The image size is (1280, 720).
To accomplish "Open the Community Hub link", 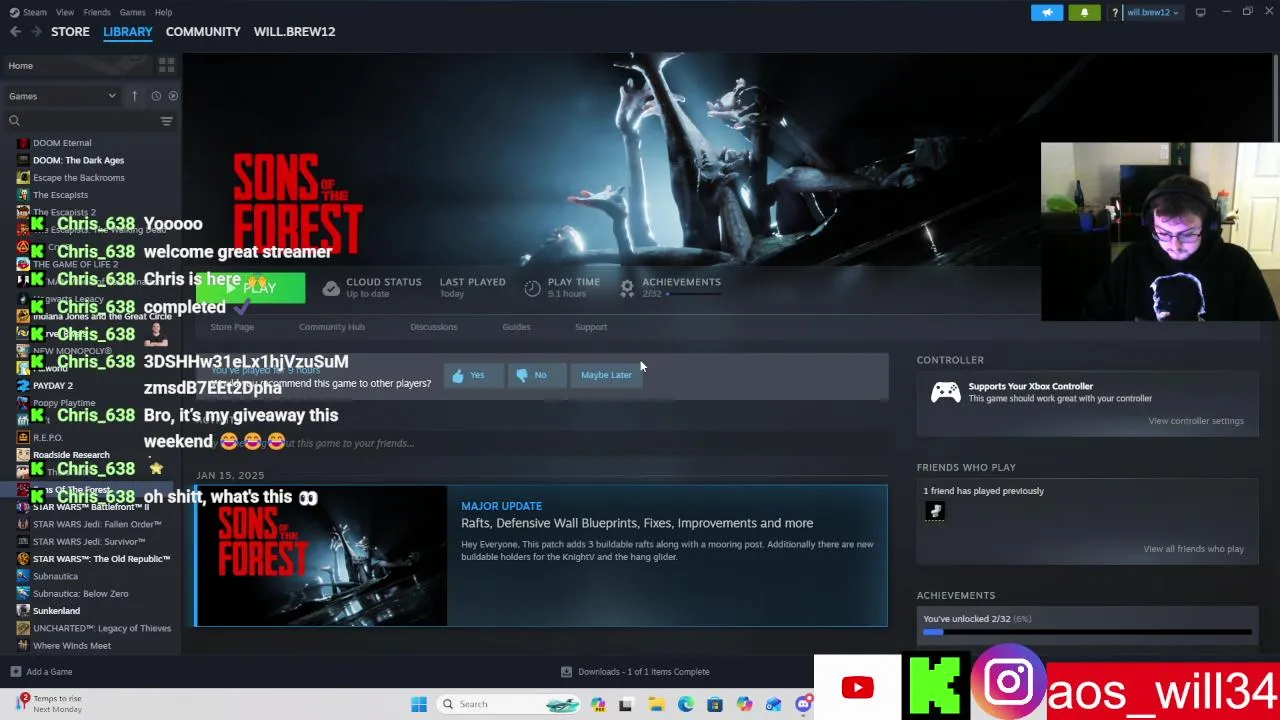I will (x=332, y=327).
